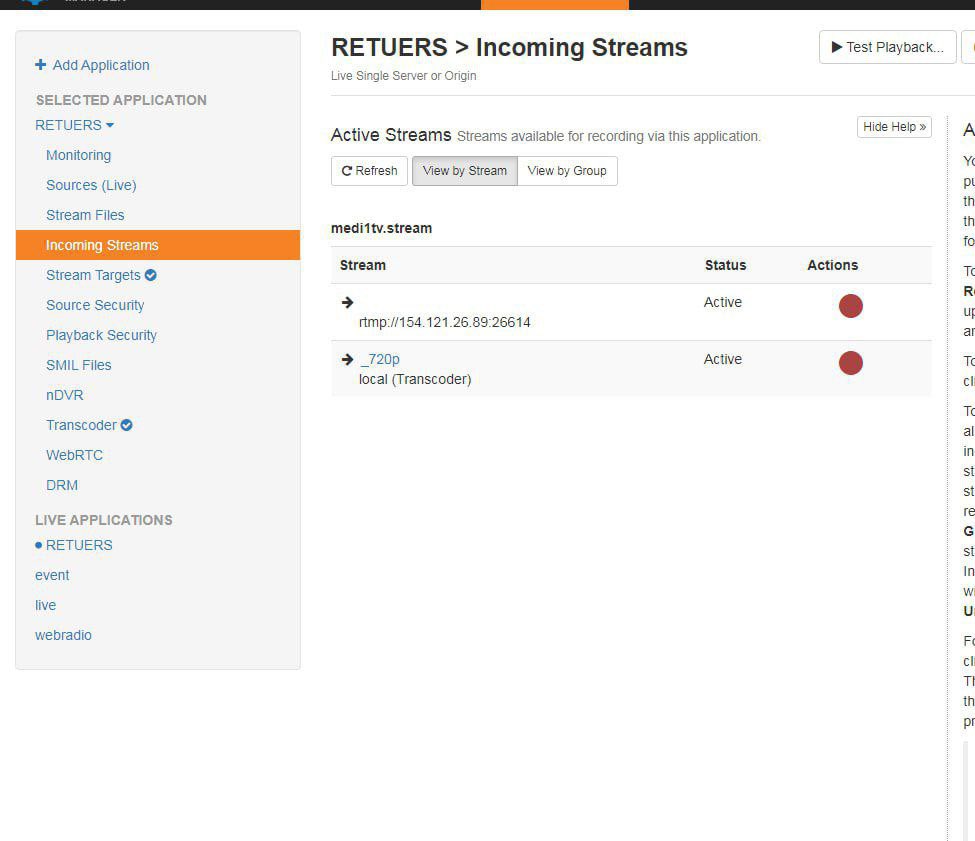
Task: Click the arrow icon in the rtmp stream row
Action: pos(347,302)
